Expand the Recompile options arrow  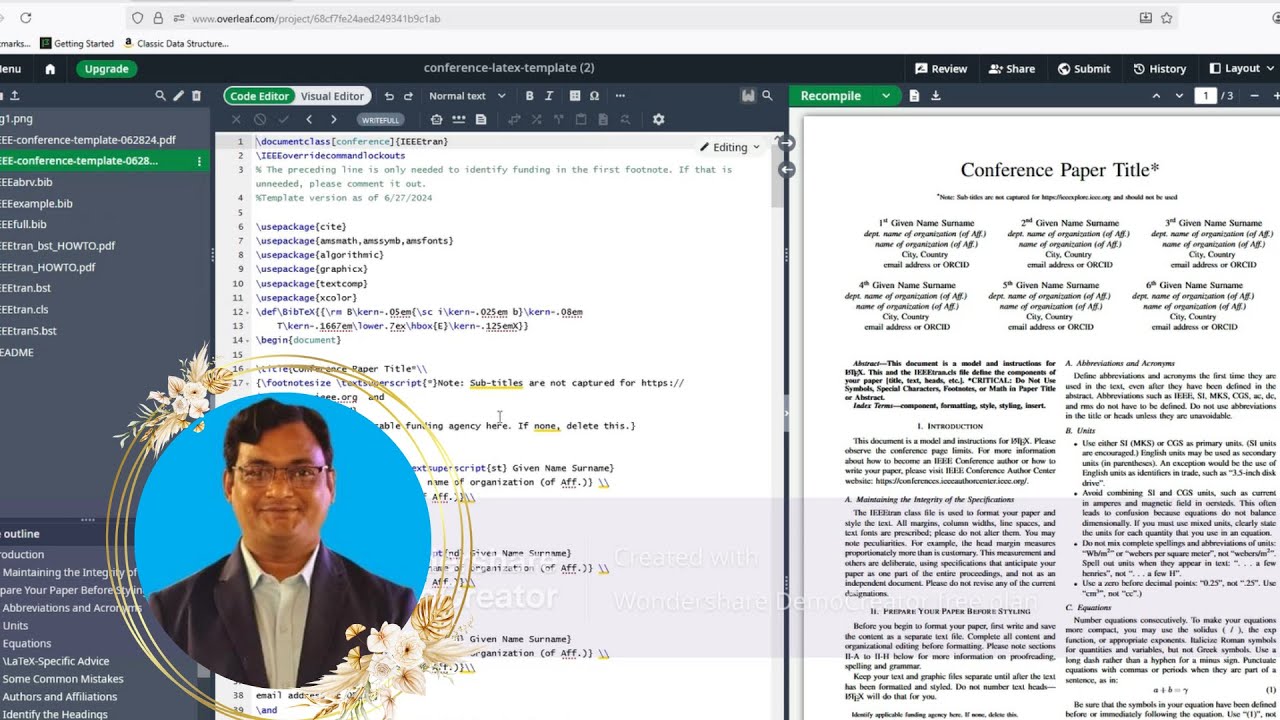885,96
